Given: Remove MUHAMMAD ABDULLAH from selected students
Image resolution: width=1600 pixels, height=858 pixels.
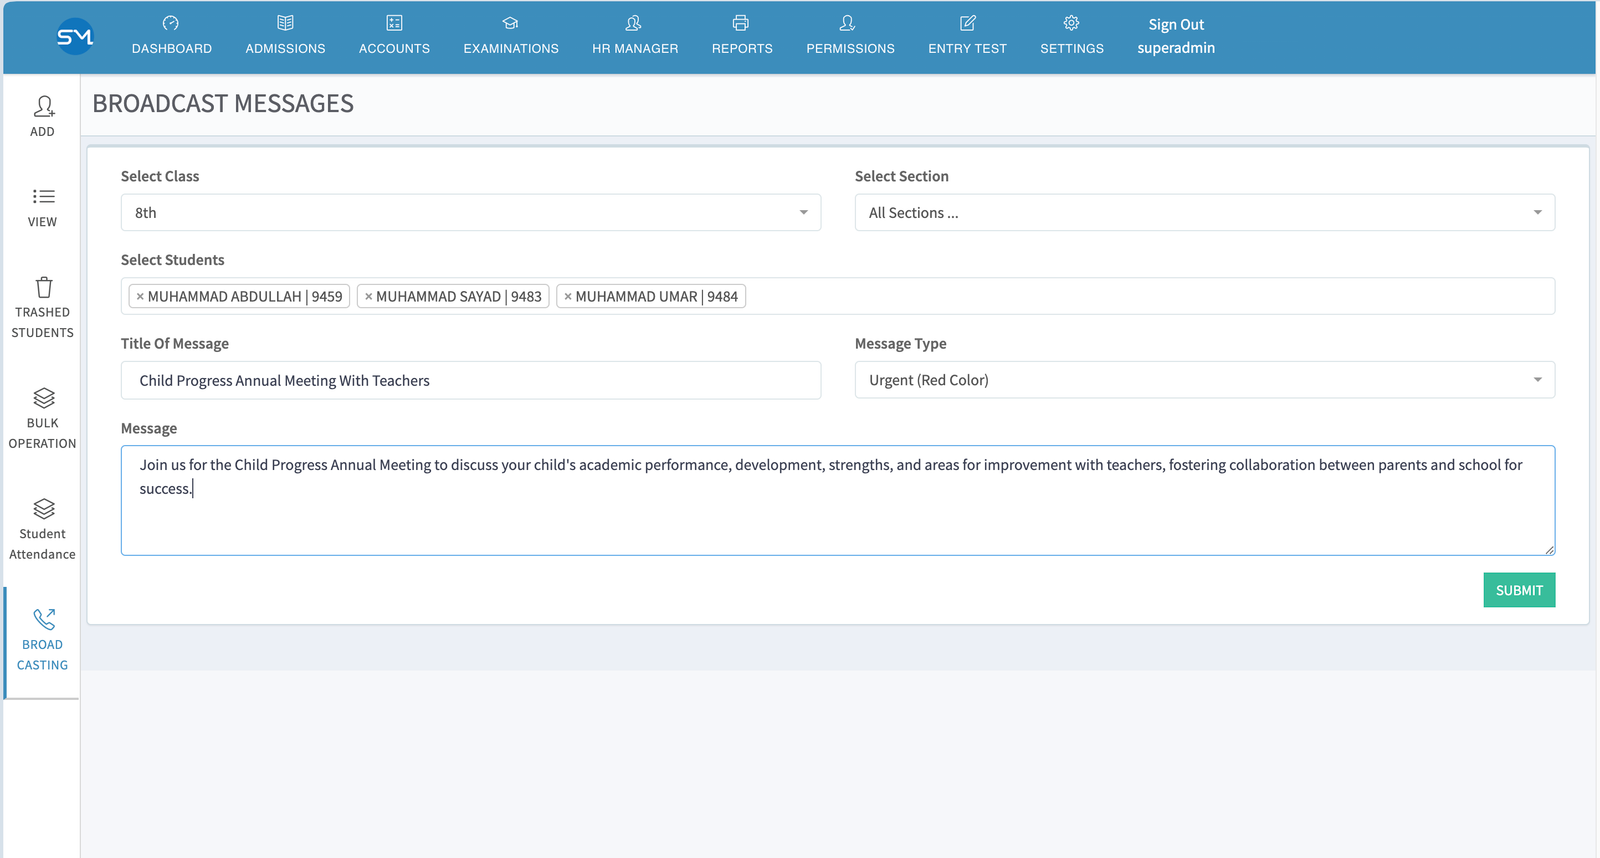Looking at the screenshot, I should click(x=140, y=297).
